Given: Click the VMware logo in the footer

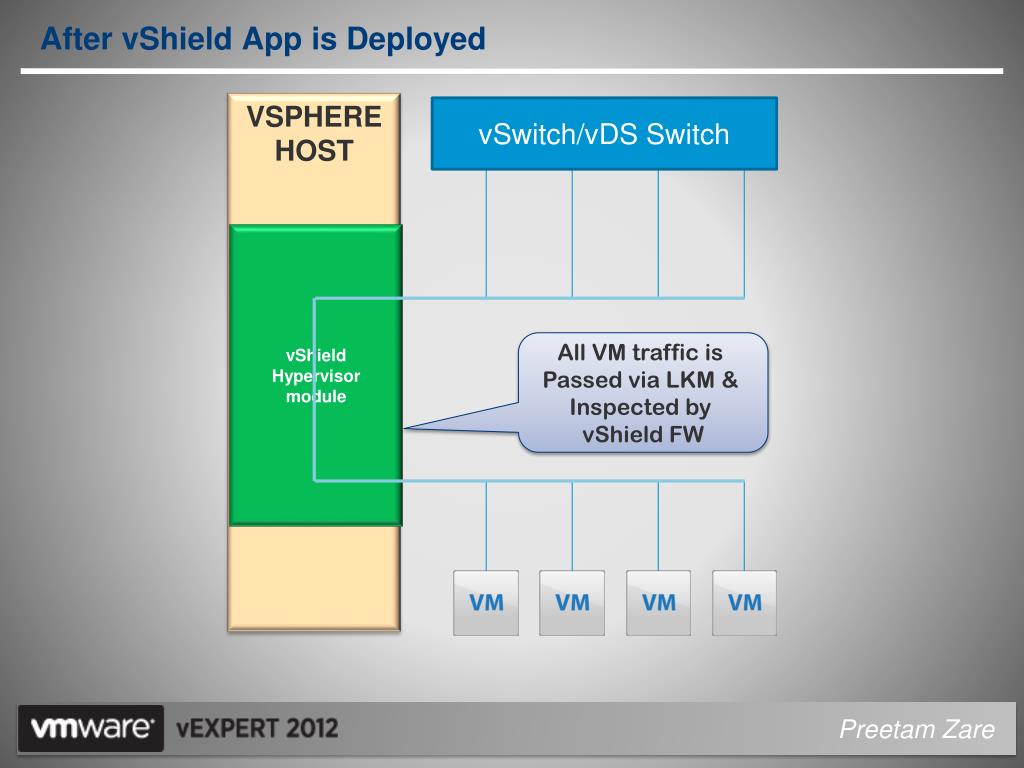Looking at the screenshot, I should 91,728.
